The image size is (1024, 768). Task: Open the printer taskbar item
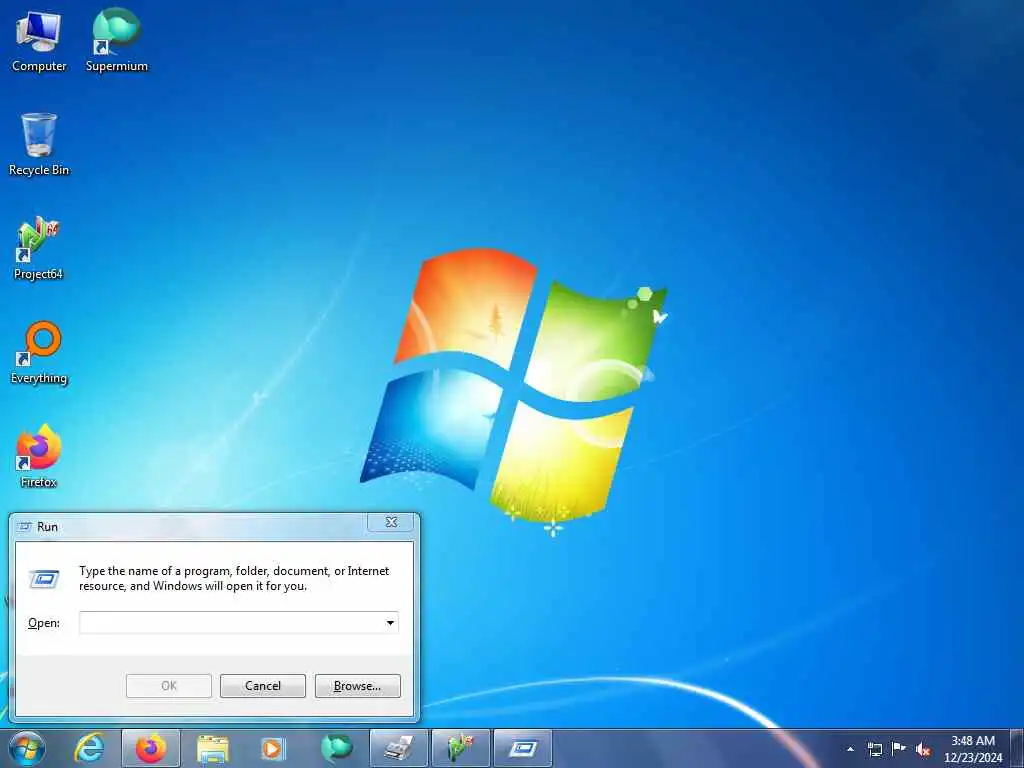398,748
